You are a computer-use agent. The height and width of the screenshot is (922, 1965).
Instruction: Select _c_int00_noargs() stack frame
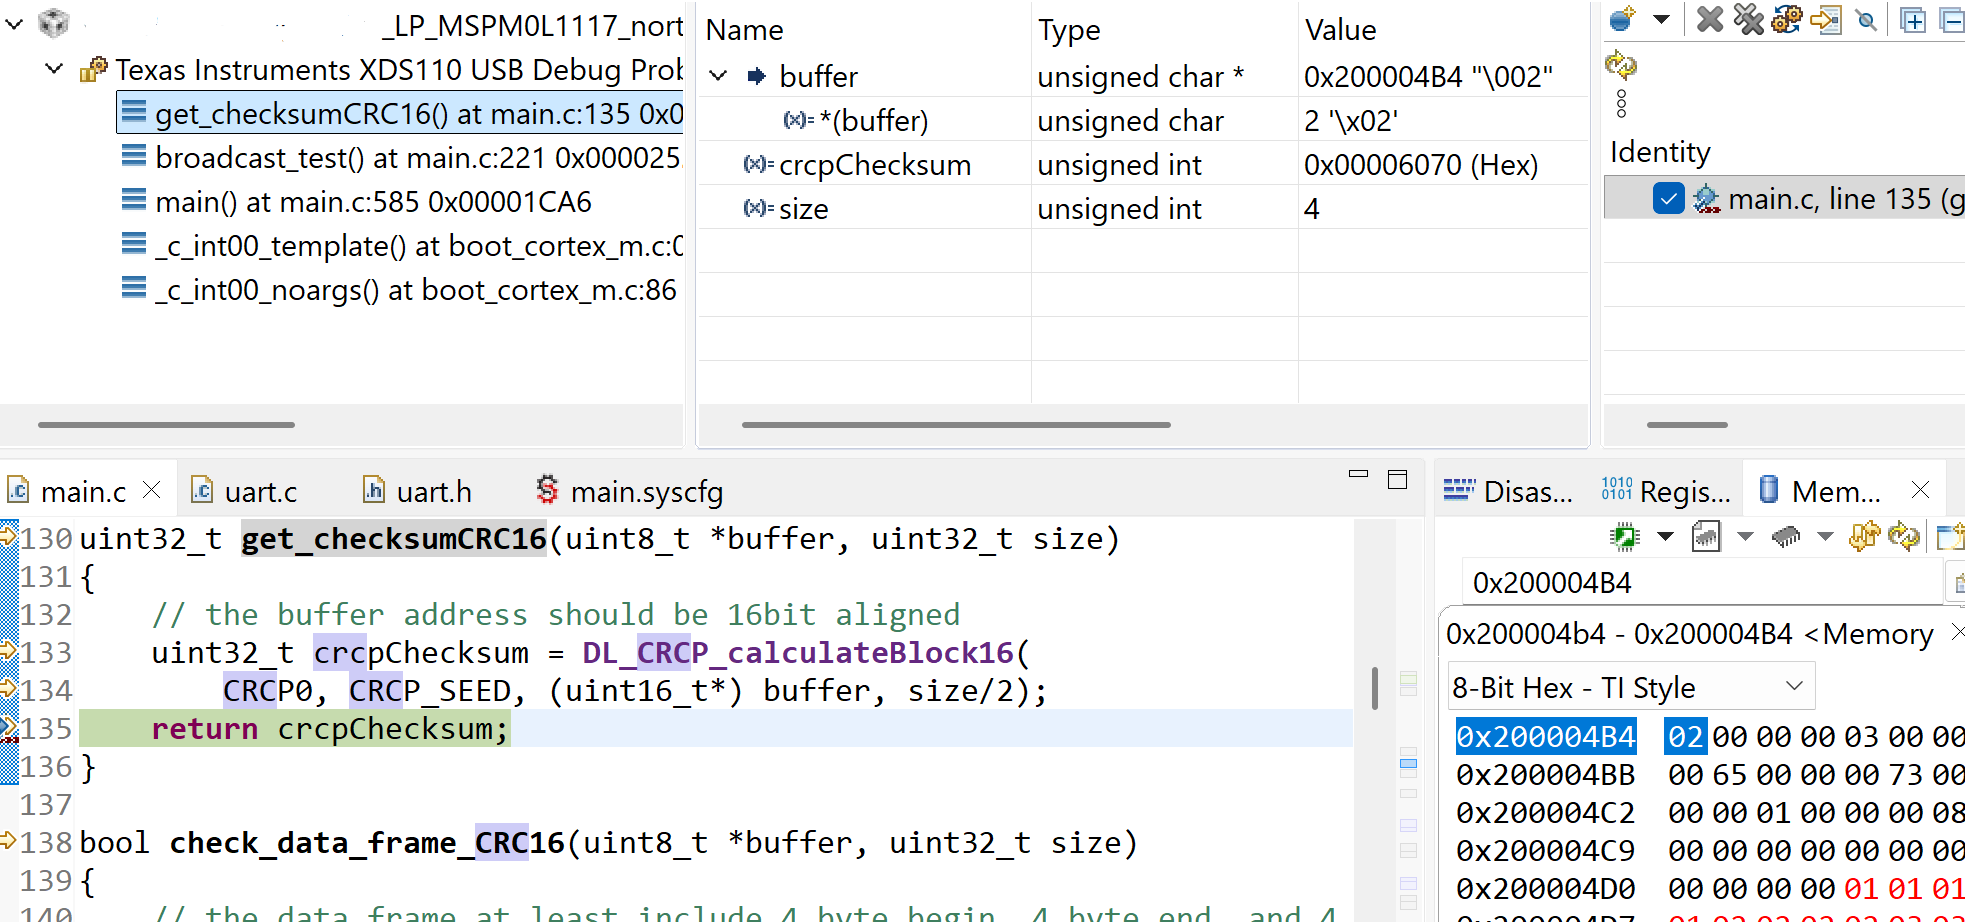point(416,289)
